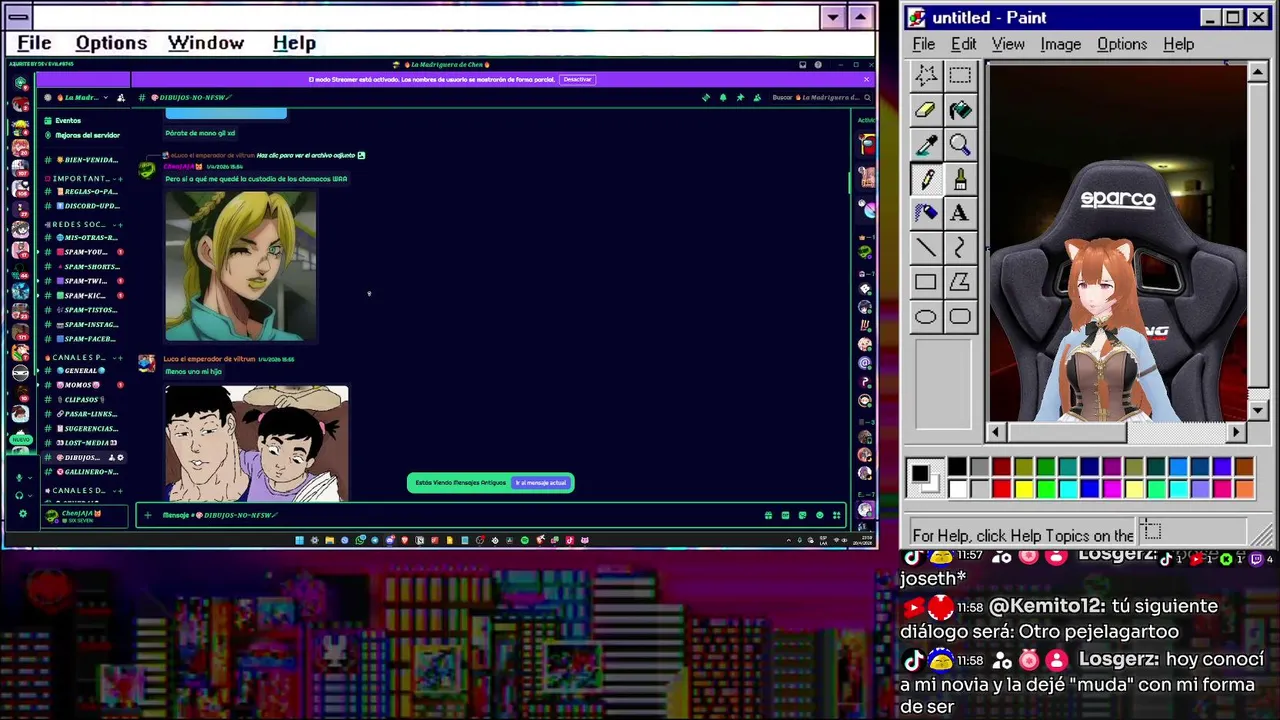Select the Text tool in Paint
The width and height of the screenshot is (1280, 720).
[x=960, y=213]
